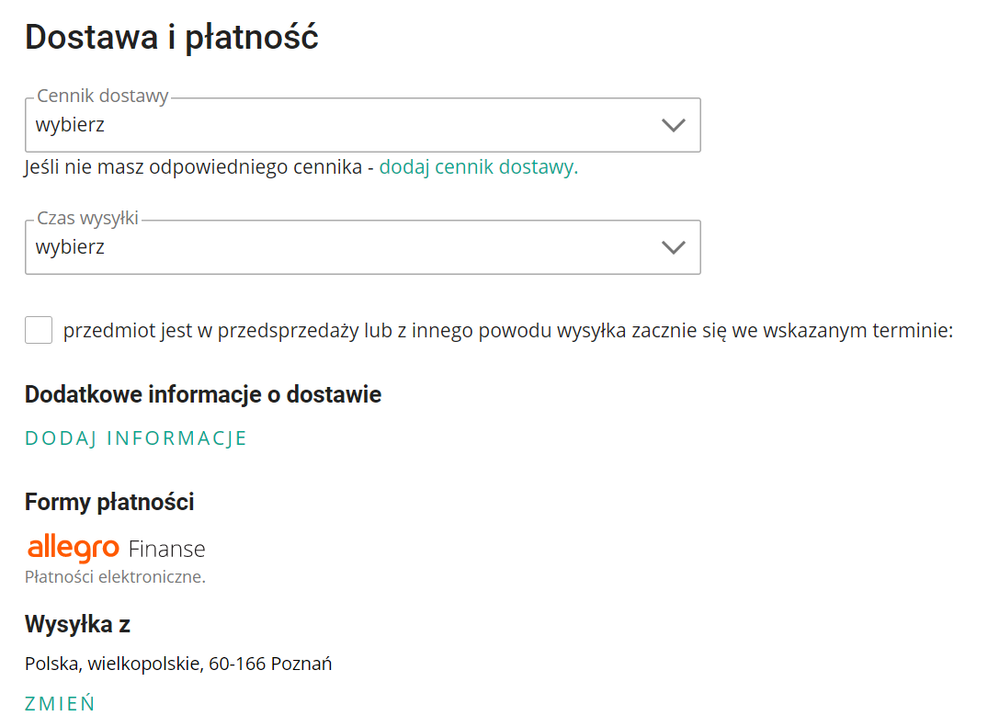Image resolution: width=999 pixels, height=716 pixels.
Task: Select the 'Płatności elektroniczne.' caption
Action: click(x=115, y=577)
